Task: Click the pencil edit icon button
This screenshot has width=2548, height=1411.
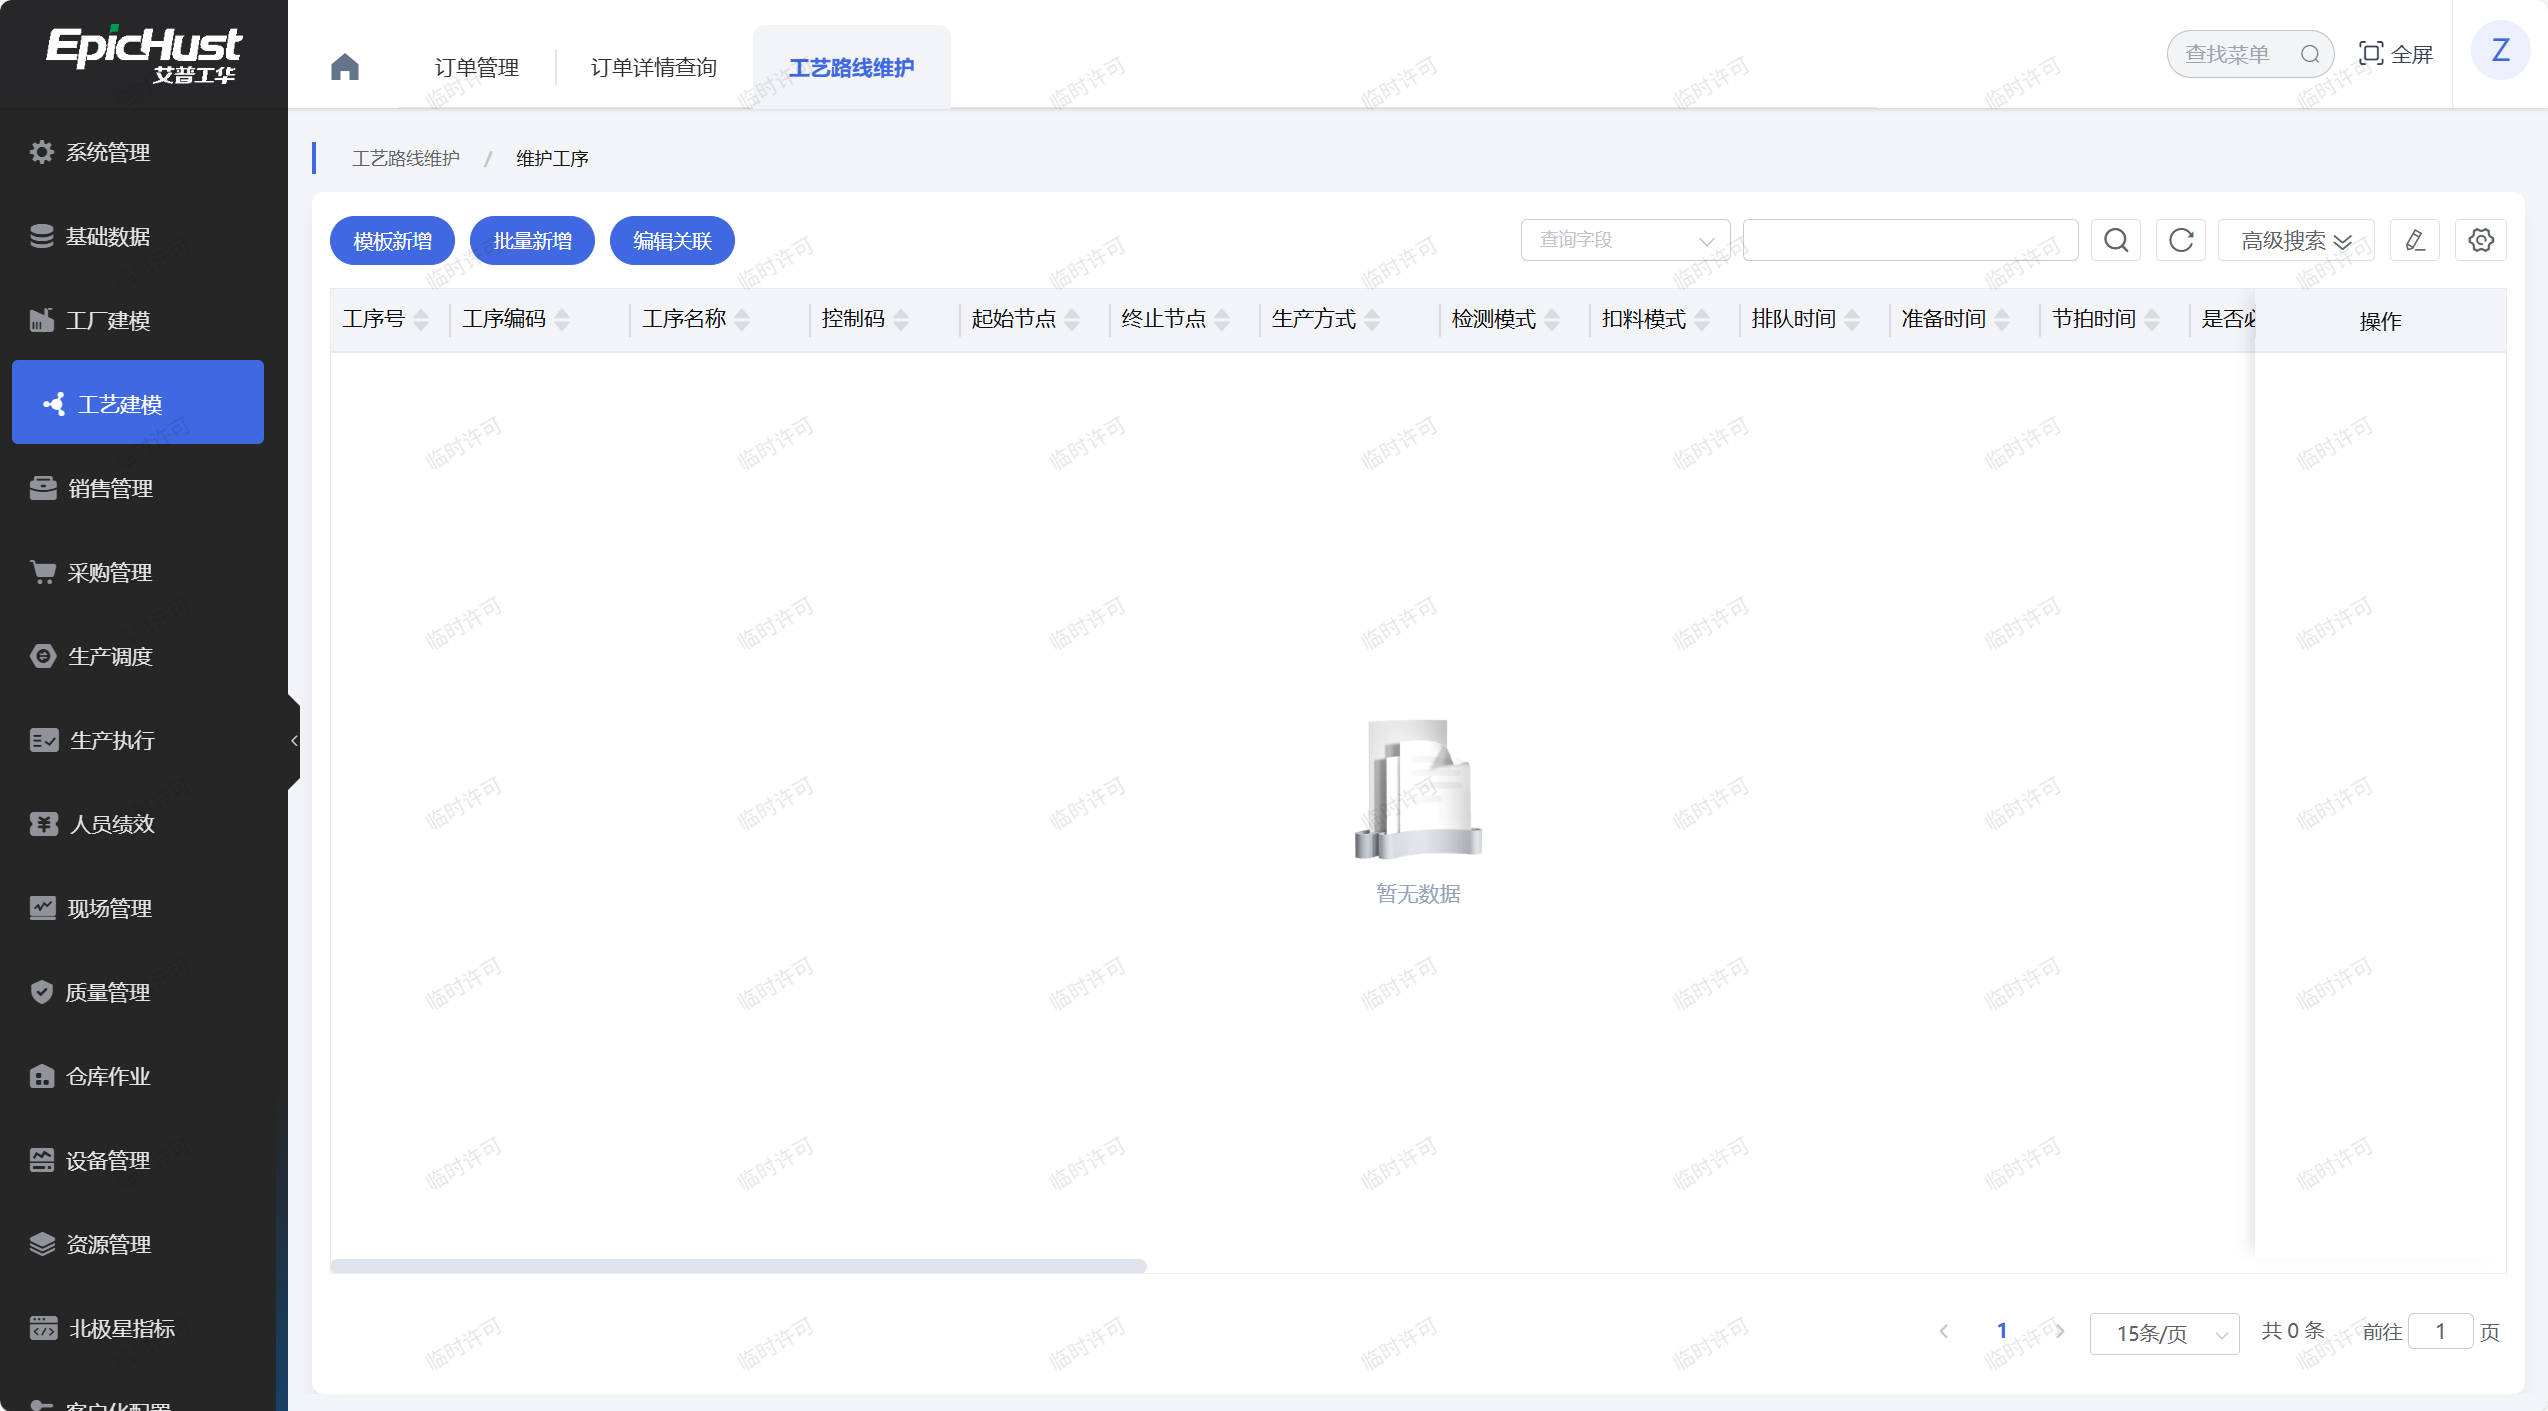Action: [2414, 240]
